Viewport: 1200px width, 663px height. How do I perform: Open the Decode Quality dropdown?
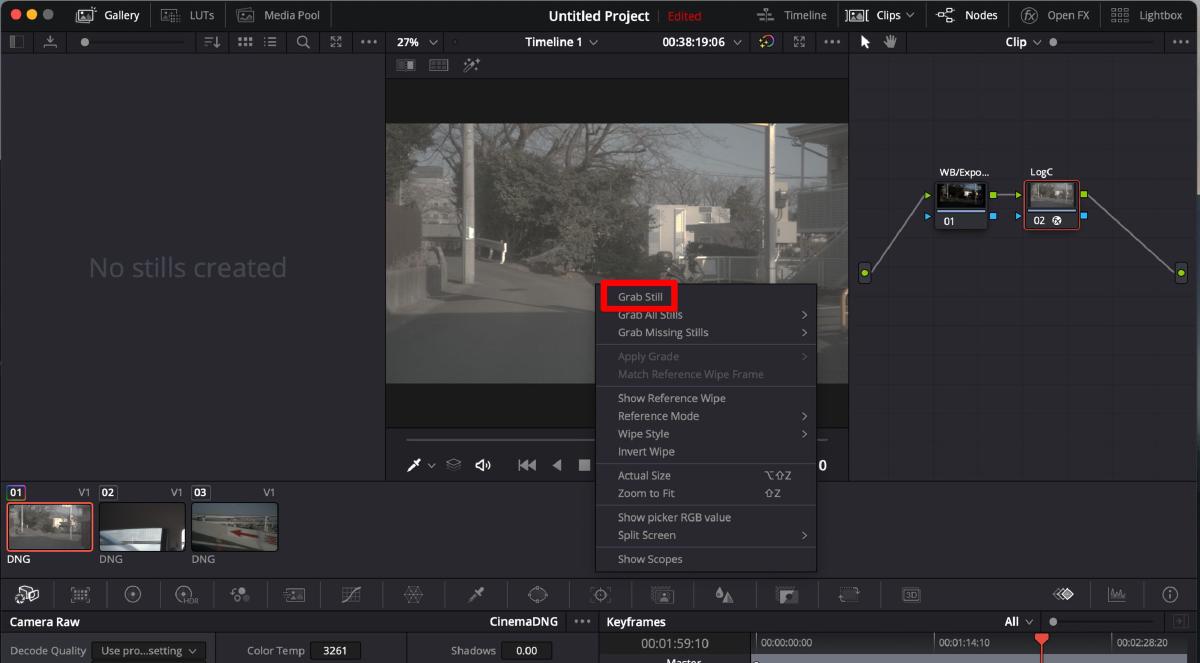[x=148, y=650]
